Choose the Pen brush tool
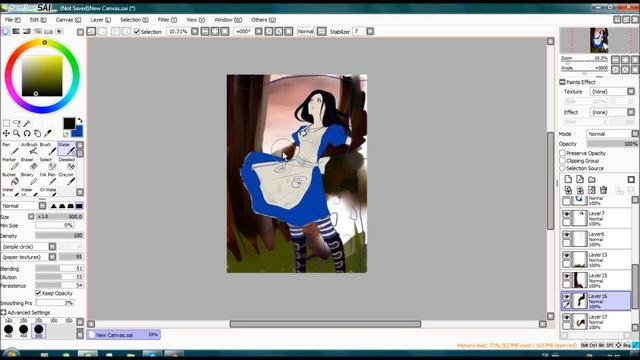This screenshot has width=640, height=360. 10,149
